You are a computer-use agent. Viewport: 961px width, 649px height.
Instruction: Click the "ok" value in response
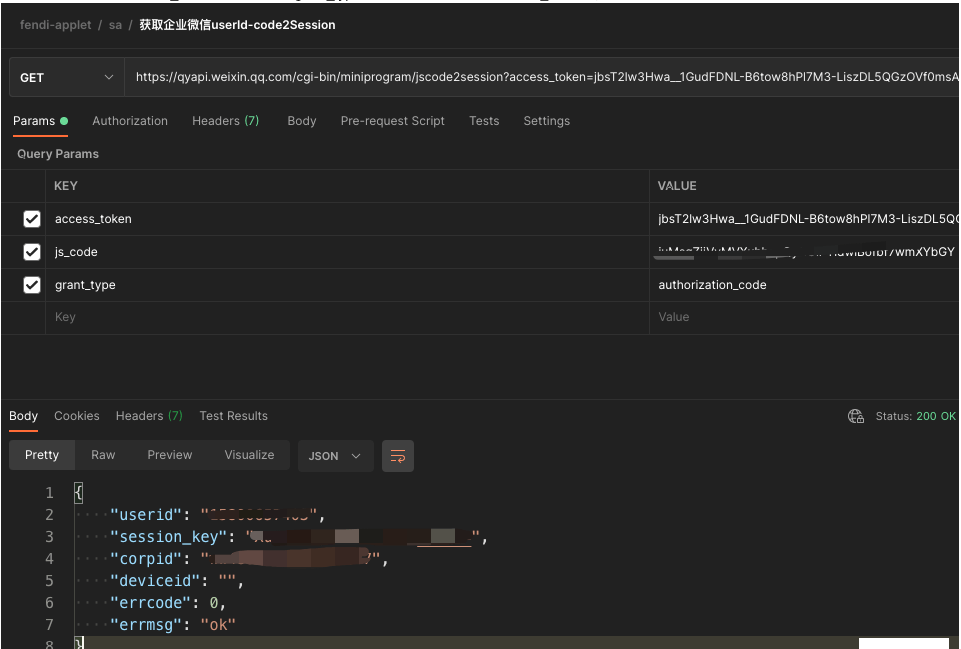point(218,625)
